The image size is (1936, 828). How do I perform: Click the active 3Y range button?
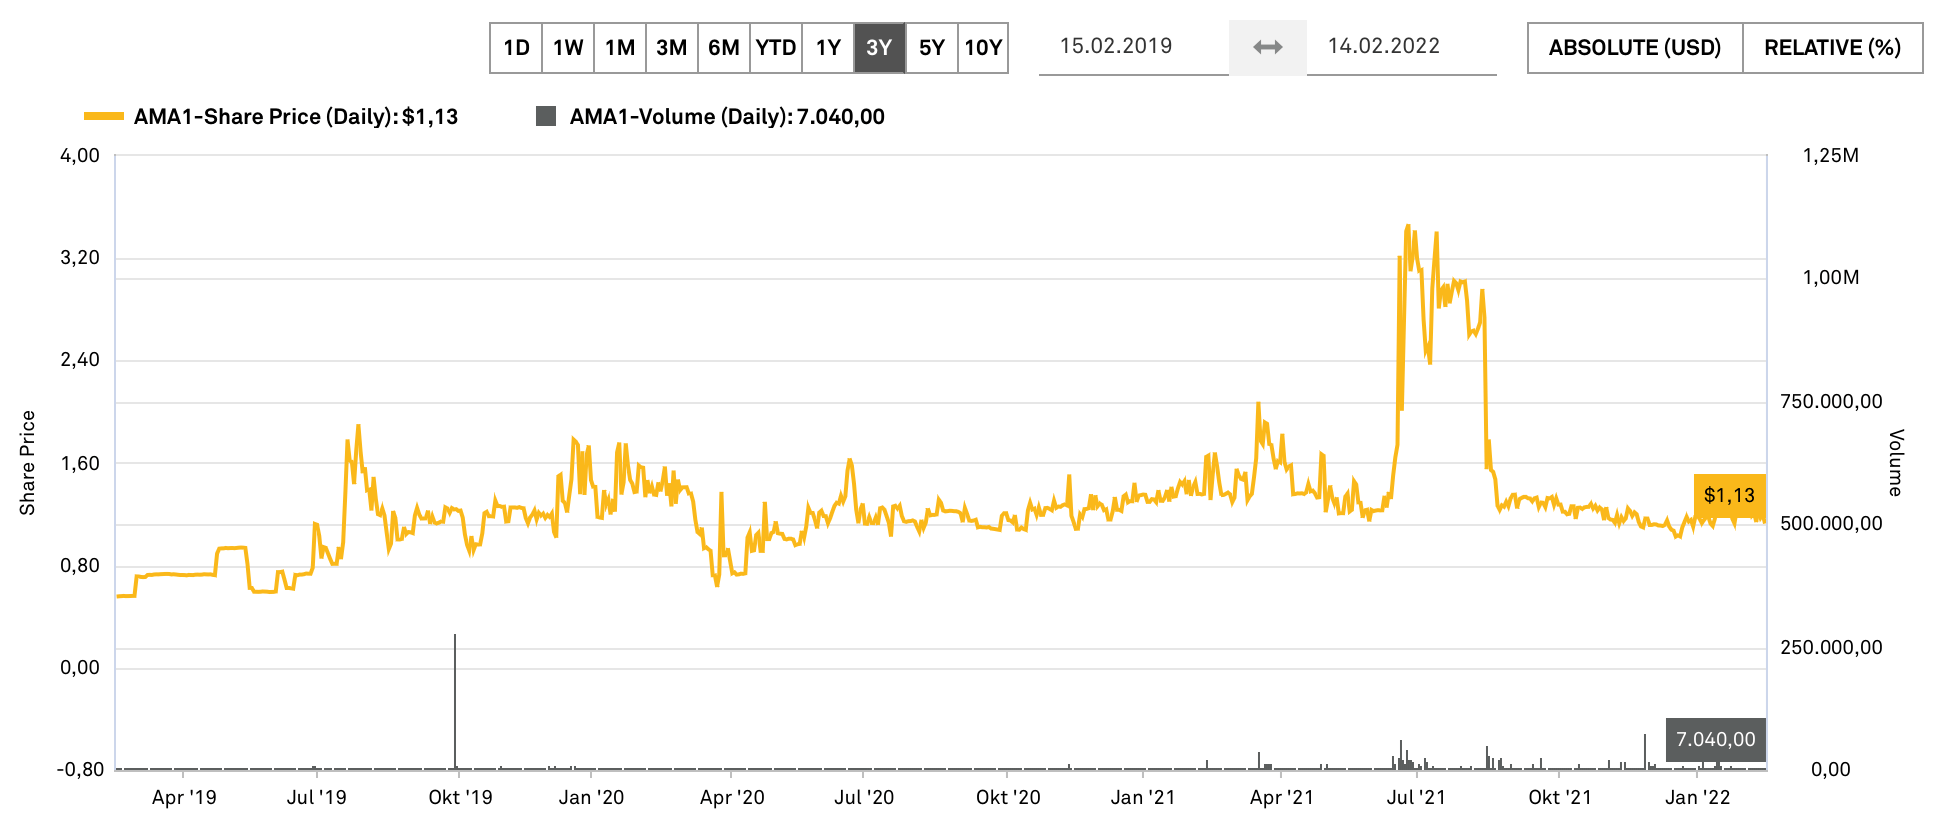click(880, 48)
